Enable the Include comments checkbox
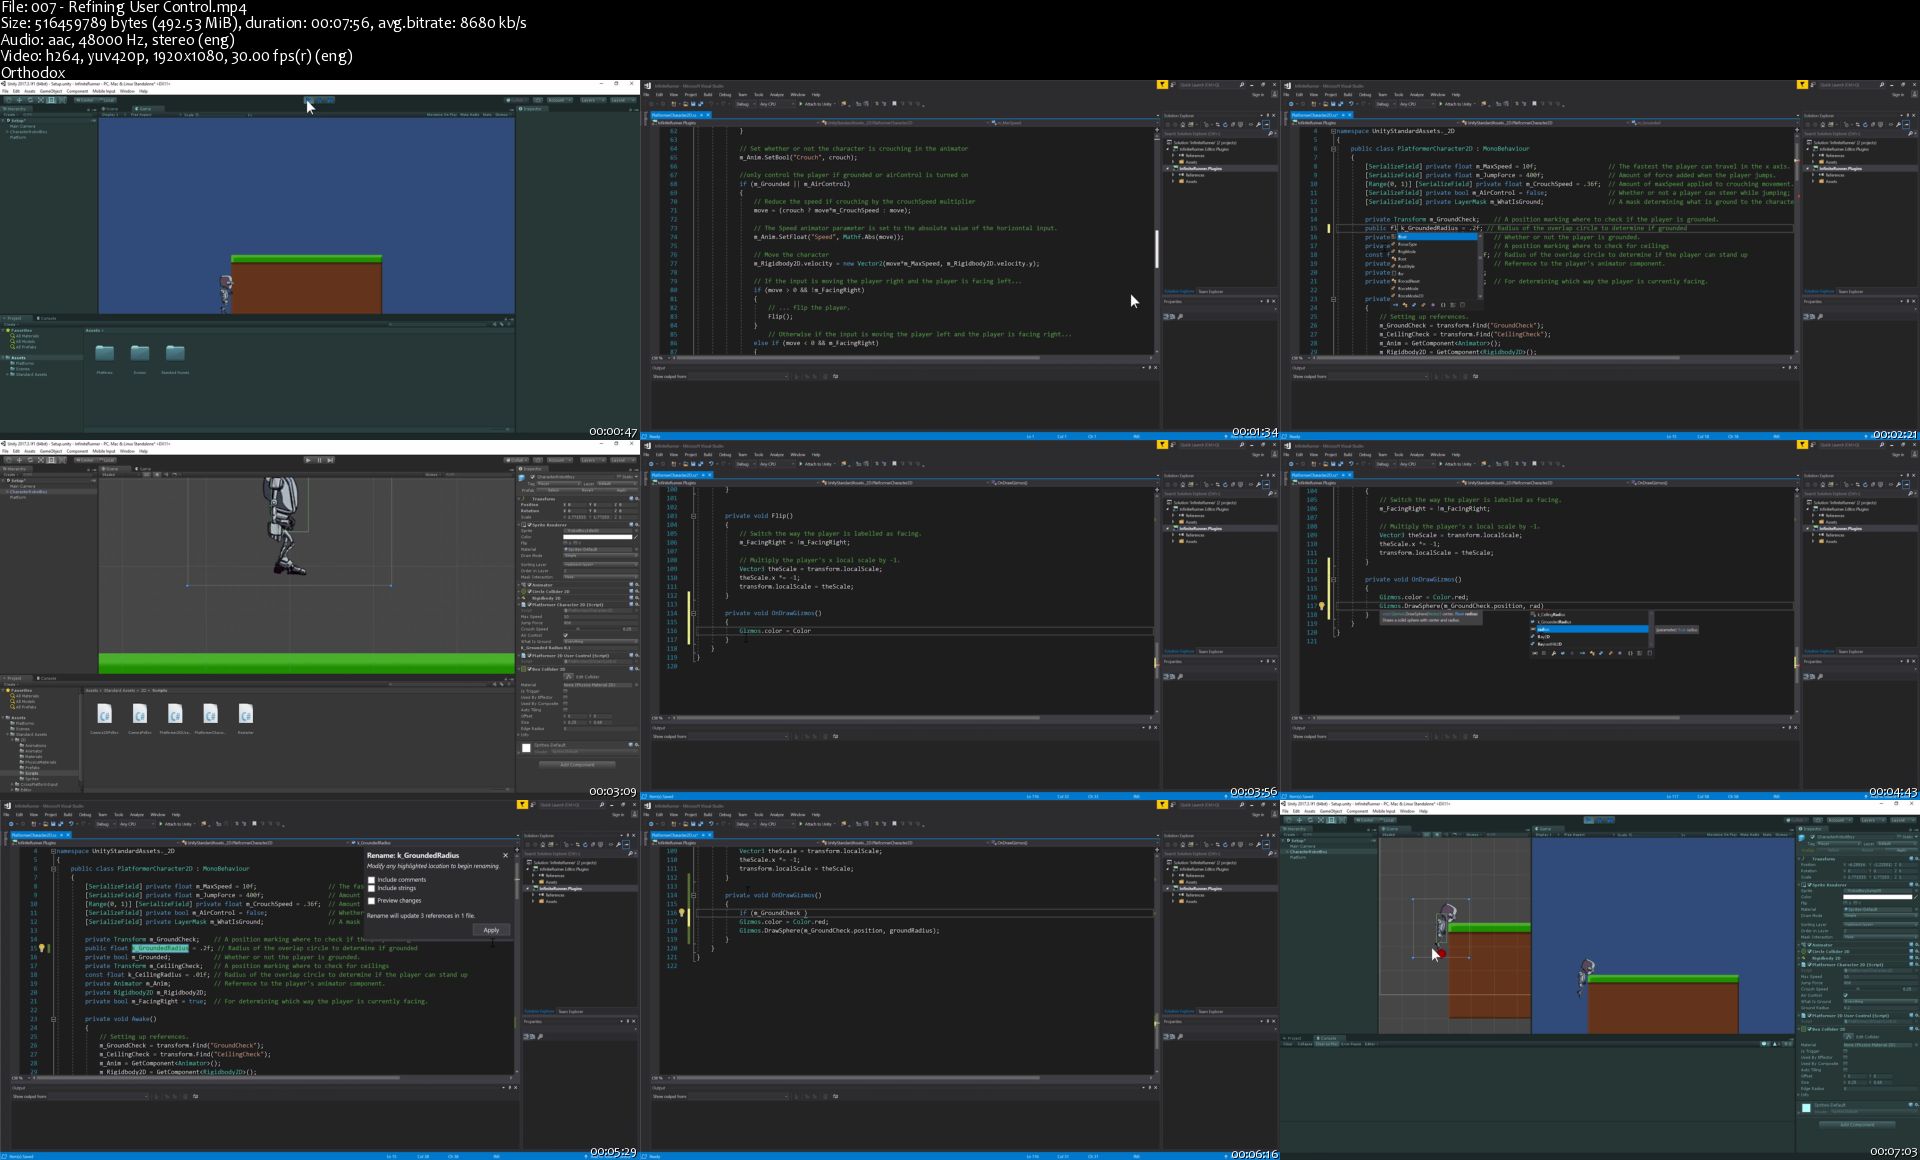The width and height of the screenshot is (1920, 1160). (x=372, y=880)
